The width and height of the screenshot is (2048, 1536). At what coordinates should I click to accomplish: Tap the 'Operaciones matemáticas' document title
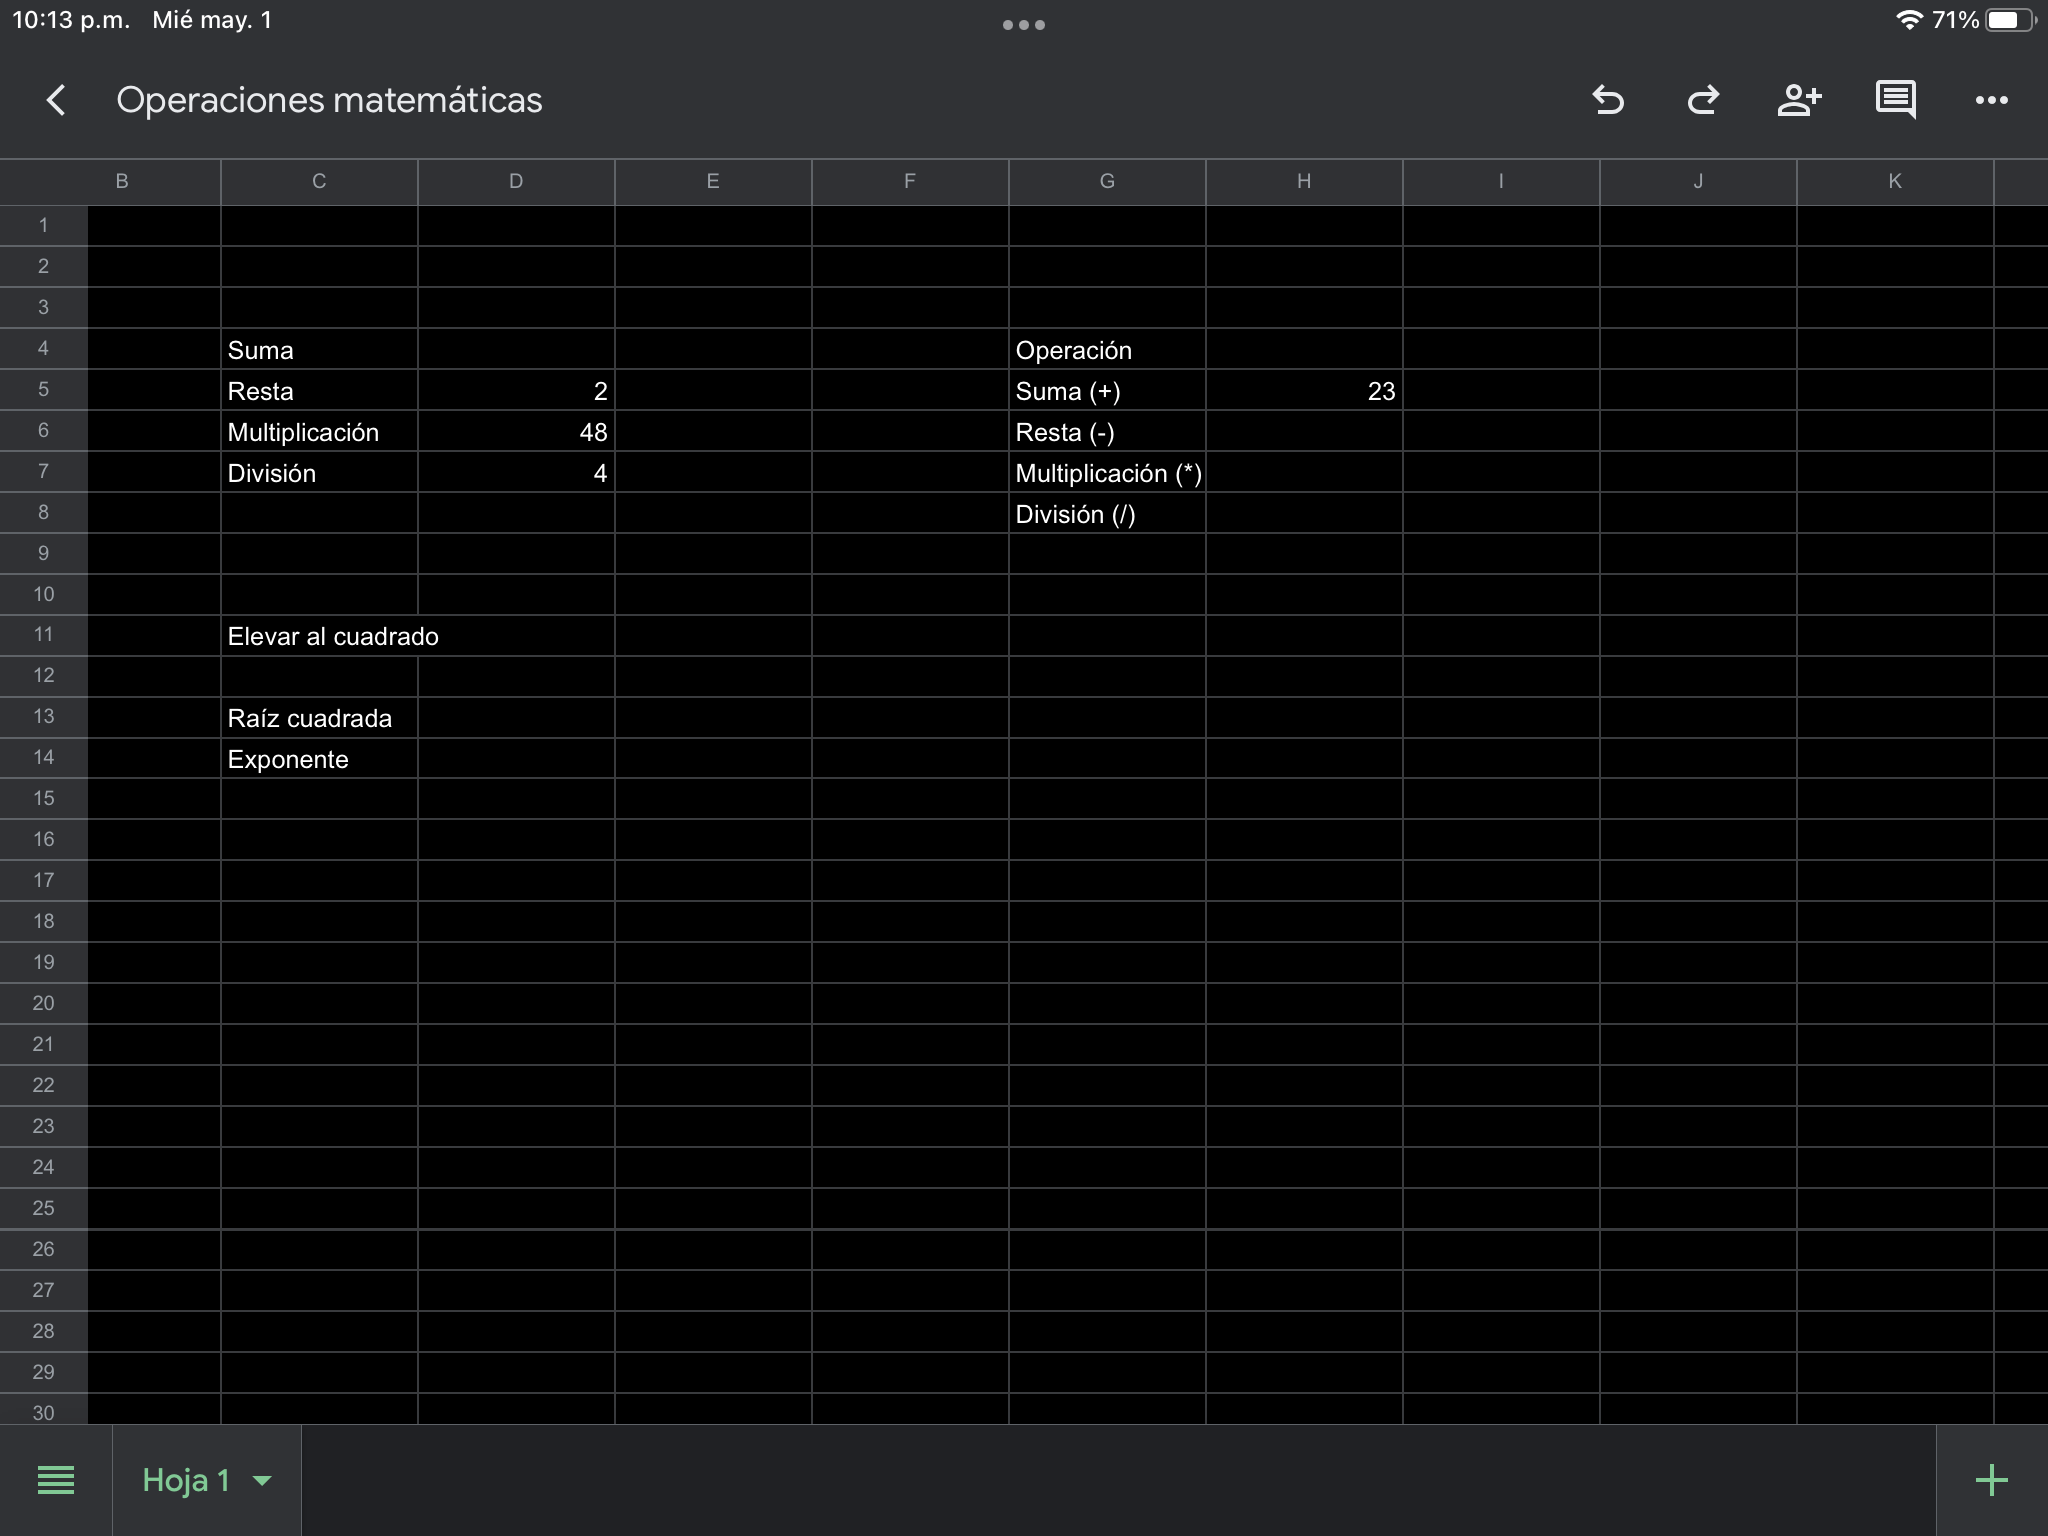[x=329, y=100]
